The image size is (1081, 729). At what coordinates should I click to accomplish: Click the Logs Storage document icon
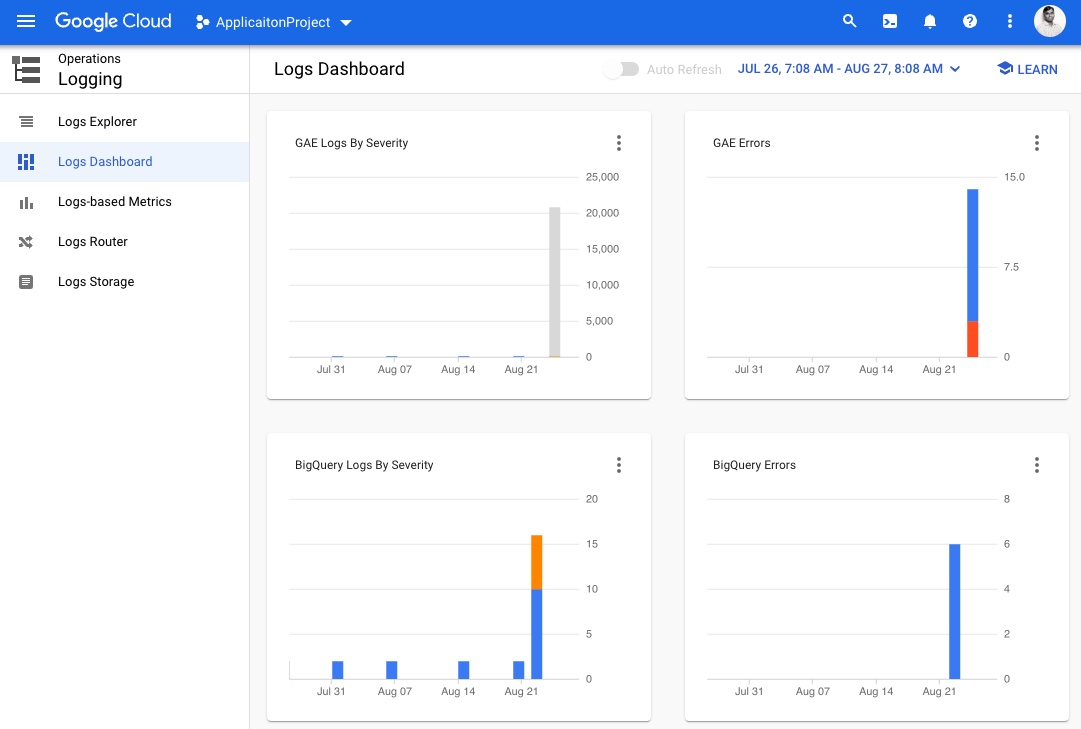pos(26,282)
